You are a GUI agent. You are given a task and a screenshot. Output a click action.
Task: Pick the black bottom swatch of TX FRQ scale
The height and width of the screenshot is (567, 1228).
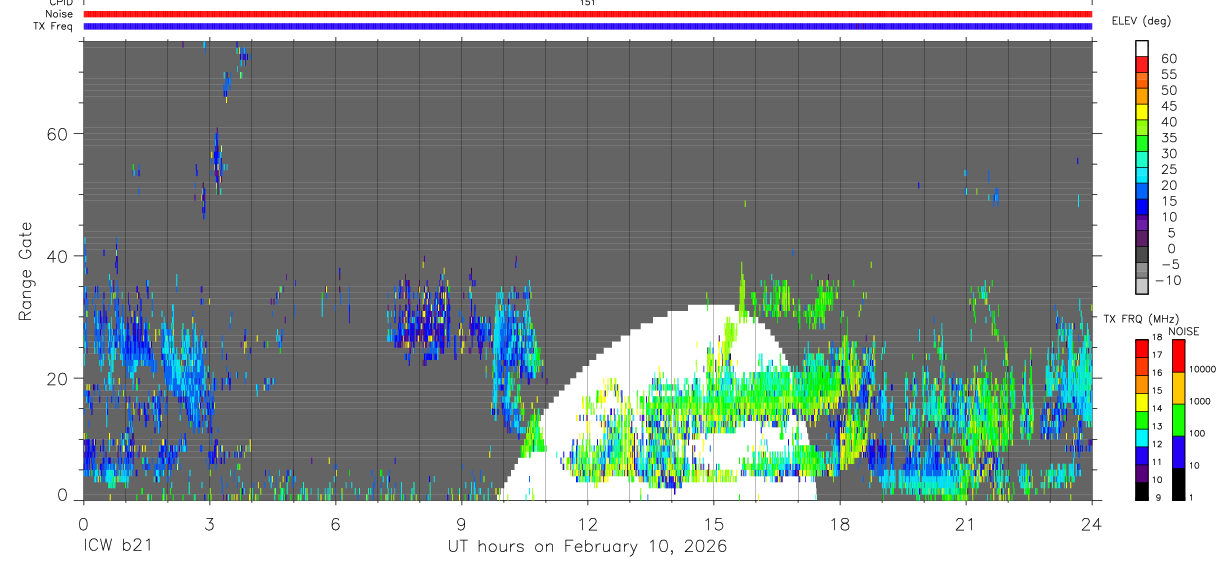(x=1143, y=491)
